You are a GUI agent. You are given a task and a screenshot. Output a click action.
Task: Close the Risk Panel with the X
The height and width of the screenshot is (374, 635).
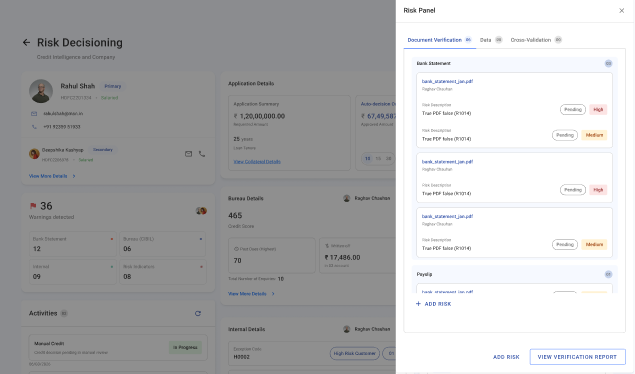(x=621, y=11)
